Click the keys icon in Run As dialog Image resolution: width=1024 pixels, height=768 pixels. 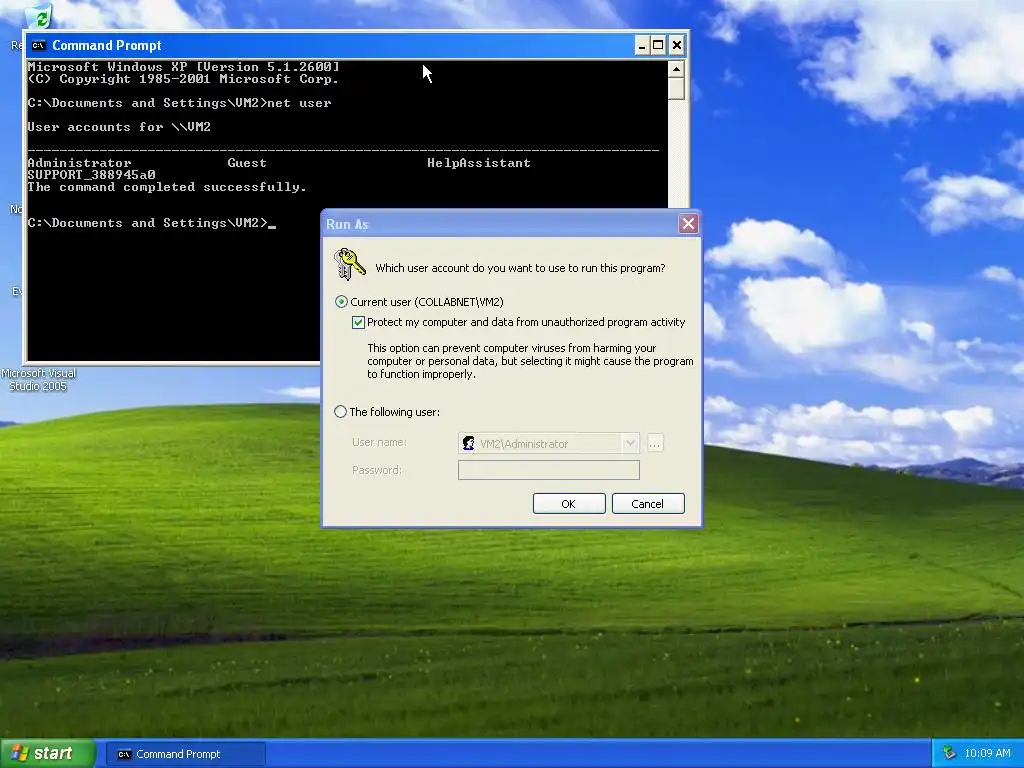point(349,264)
